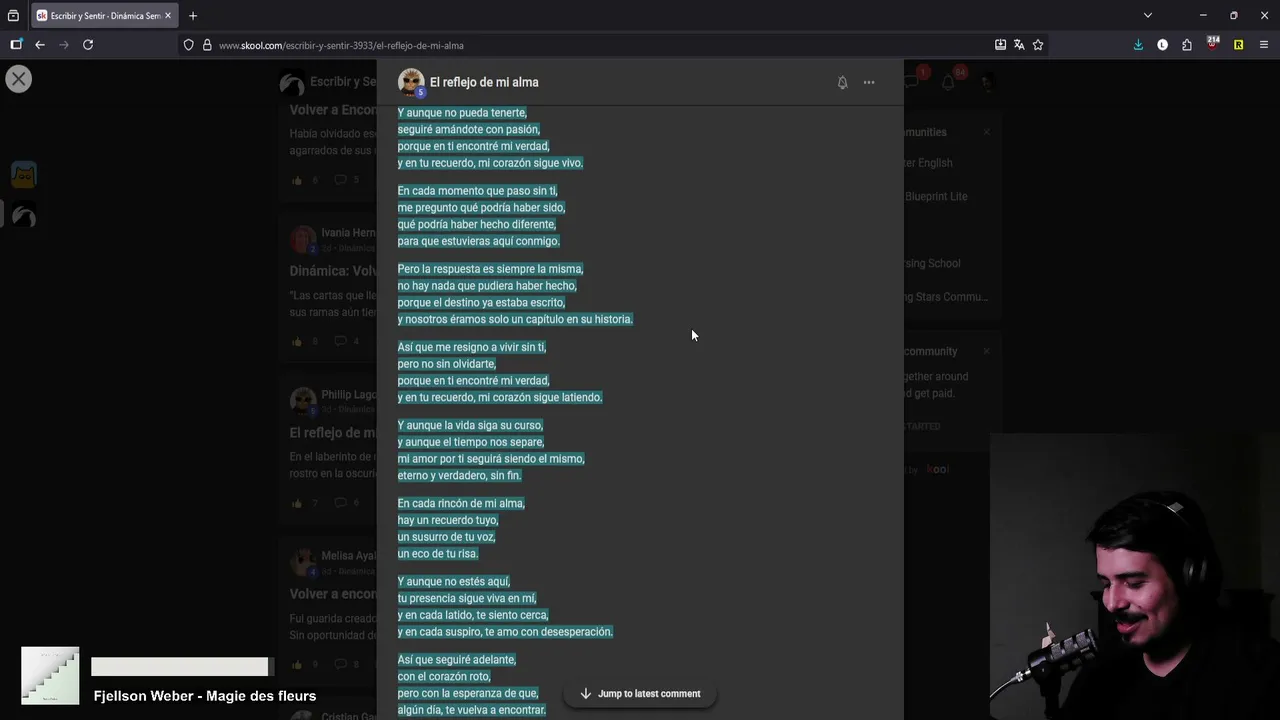Viewport: 1280px width, 720px height.
Task: Click the site security lock icon
Action: (x=207, y=45)
